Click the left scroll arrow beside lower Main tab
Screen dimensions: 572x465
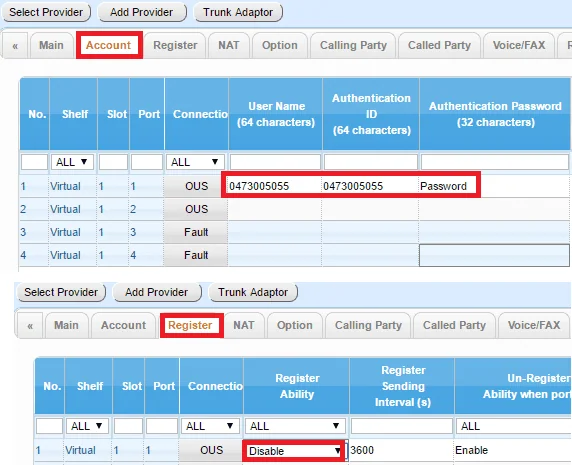tap(30, 325)
